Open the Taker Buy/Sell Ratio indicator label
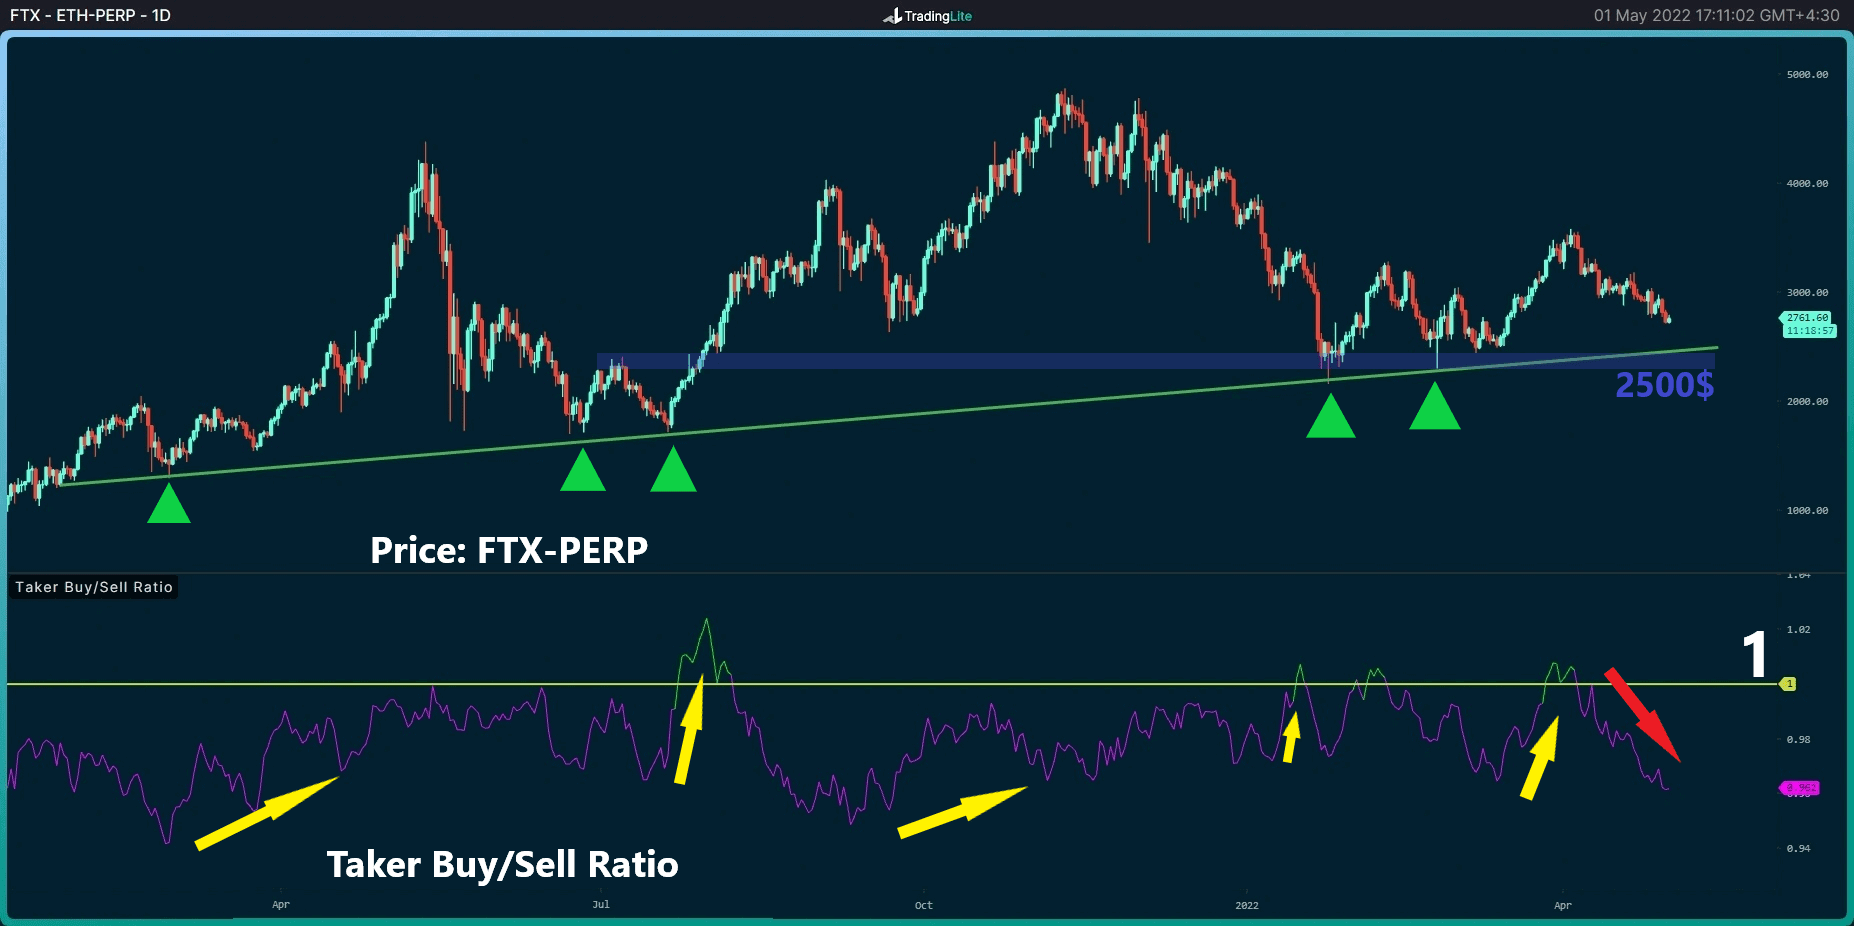Viewport: 1854px width, 926px height. pos(94,587)
